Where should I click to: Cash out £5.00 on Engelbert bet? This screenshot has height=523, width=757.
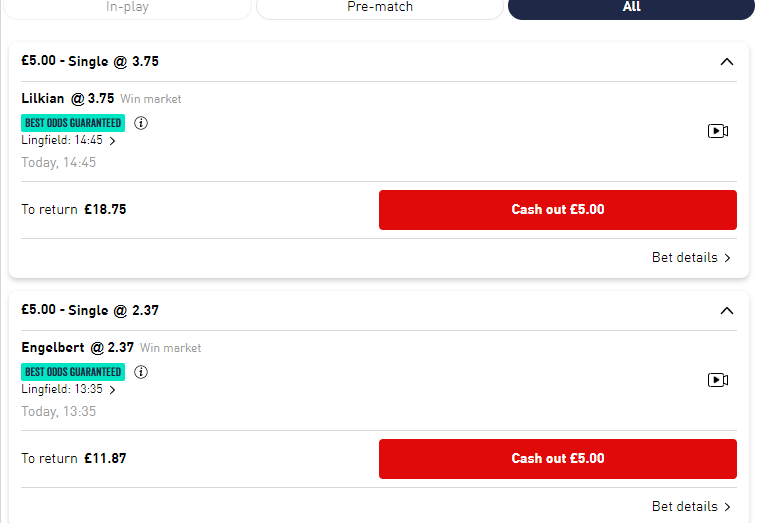tap(557, 459)
